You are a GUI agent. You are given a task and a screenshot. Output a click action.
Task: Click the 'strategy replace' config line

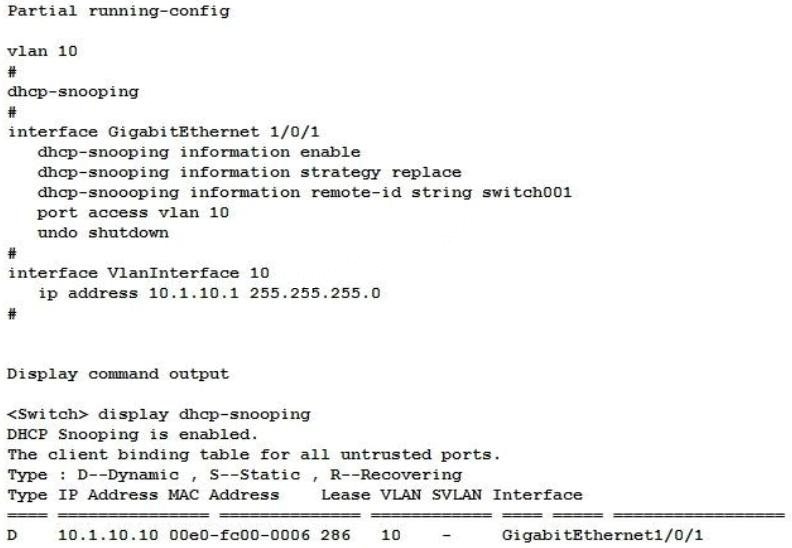249,173
